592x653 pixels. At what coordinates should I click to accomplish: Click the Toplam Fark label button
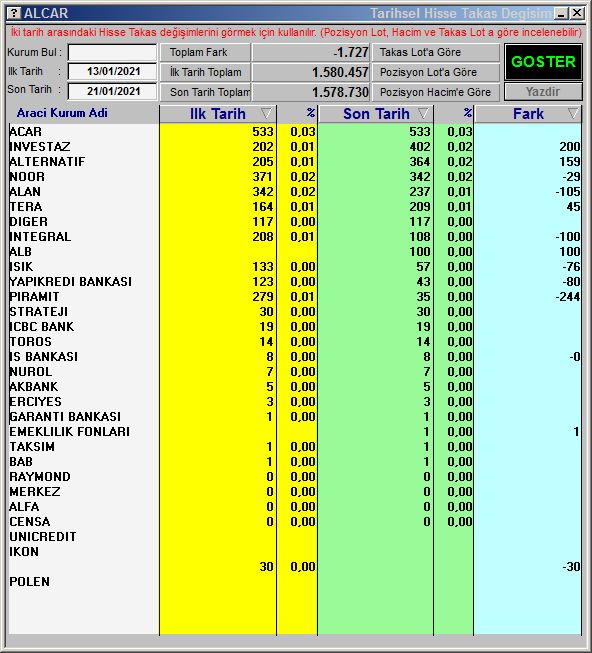205,52
